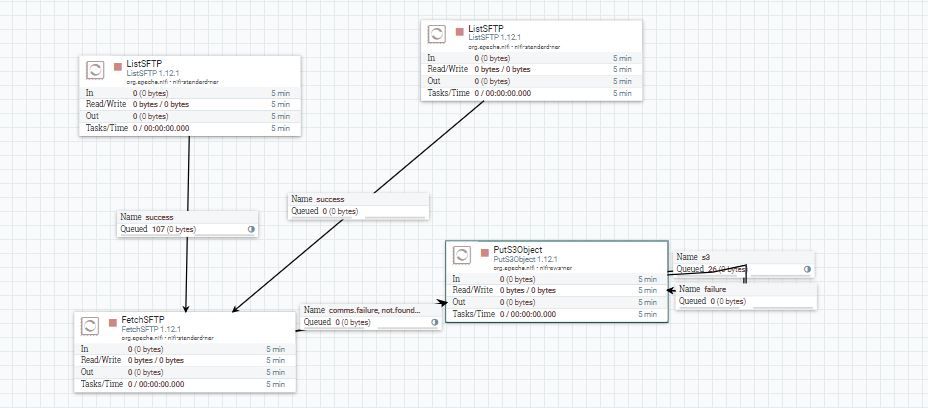Click the Tasks/Time row of the left ListSFTP
This screenshot has height=408, width=928.
click(190, 128)
